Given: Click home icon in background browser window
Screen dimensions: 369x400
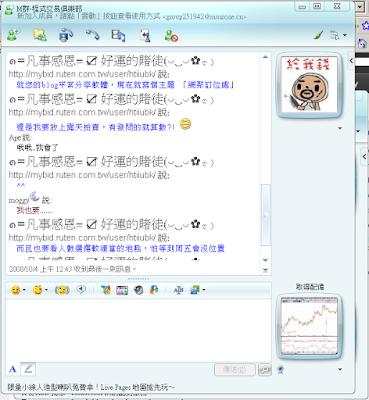Looking at the screenshot, I should (x=362, y=43).
